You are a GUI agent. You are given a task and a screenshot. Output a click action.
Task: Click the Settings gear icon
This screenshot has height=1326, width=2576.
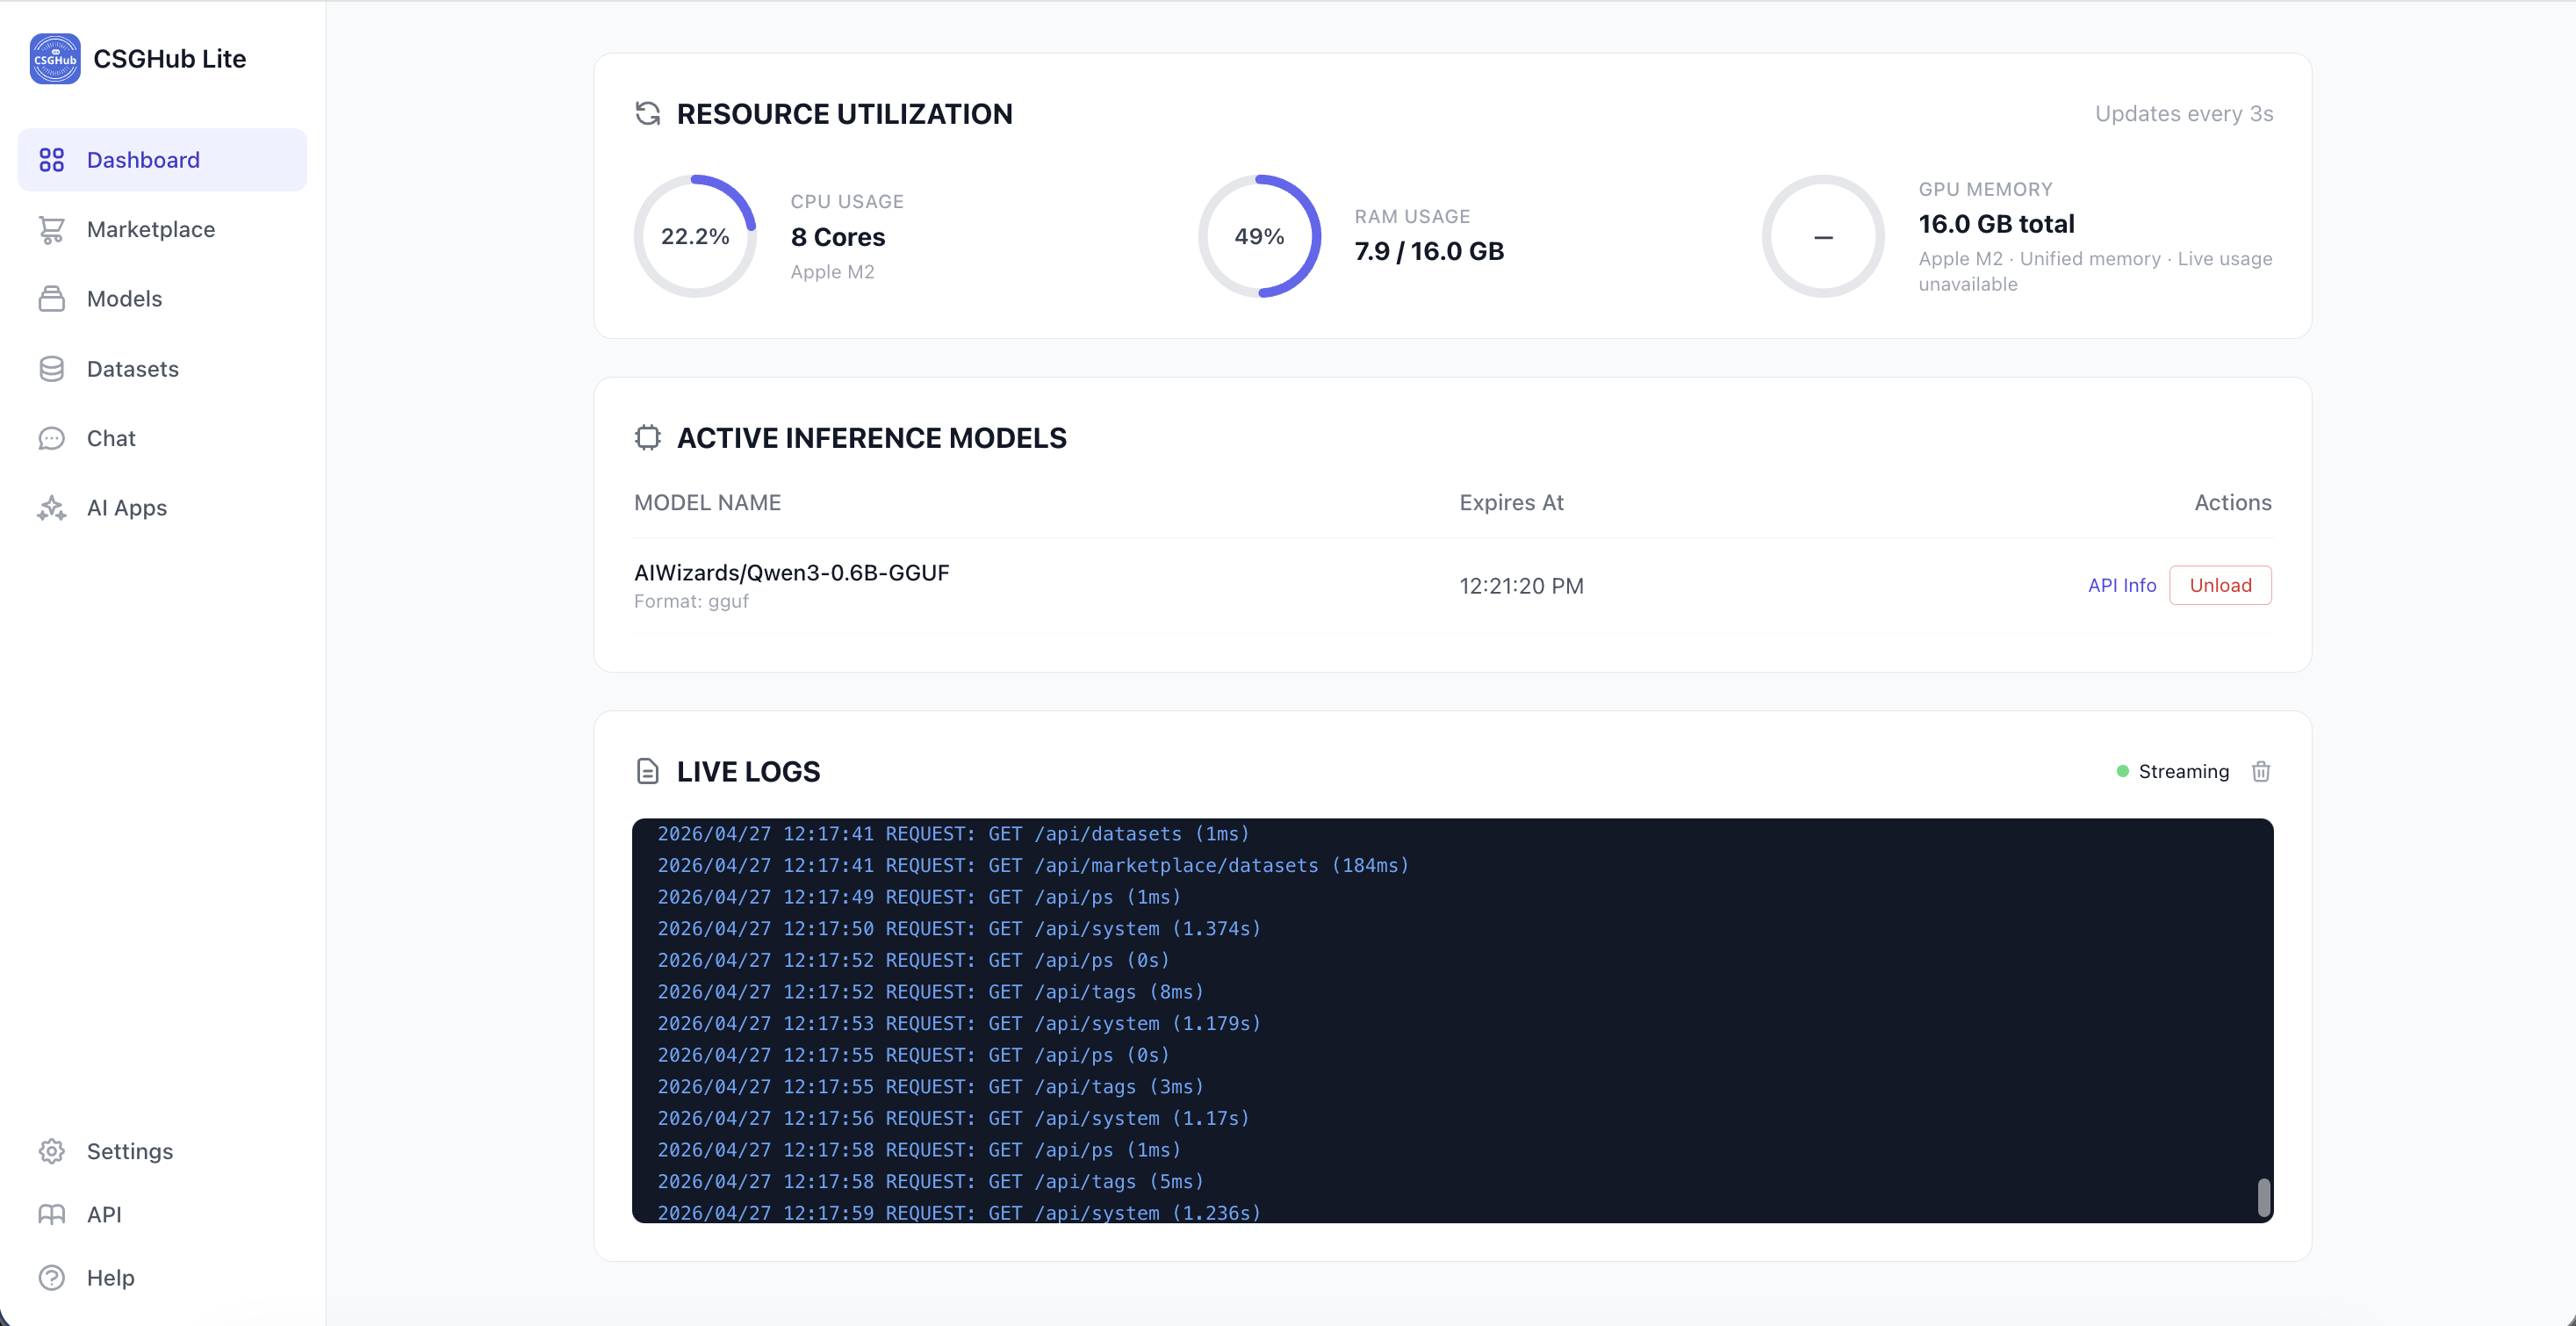coord(52,1152)
